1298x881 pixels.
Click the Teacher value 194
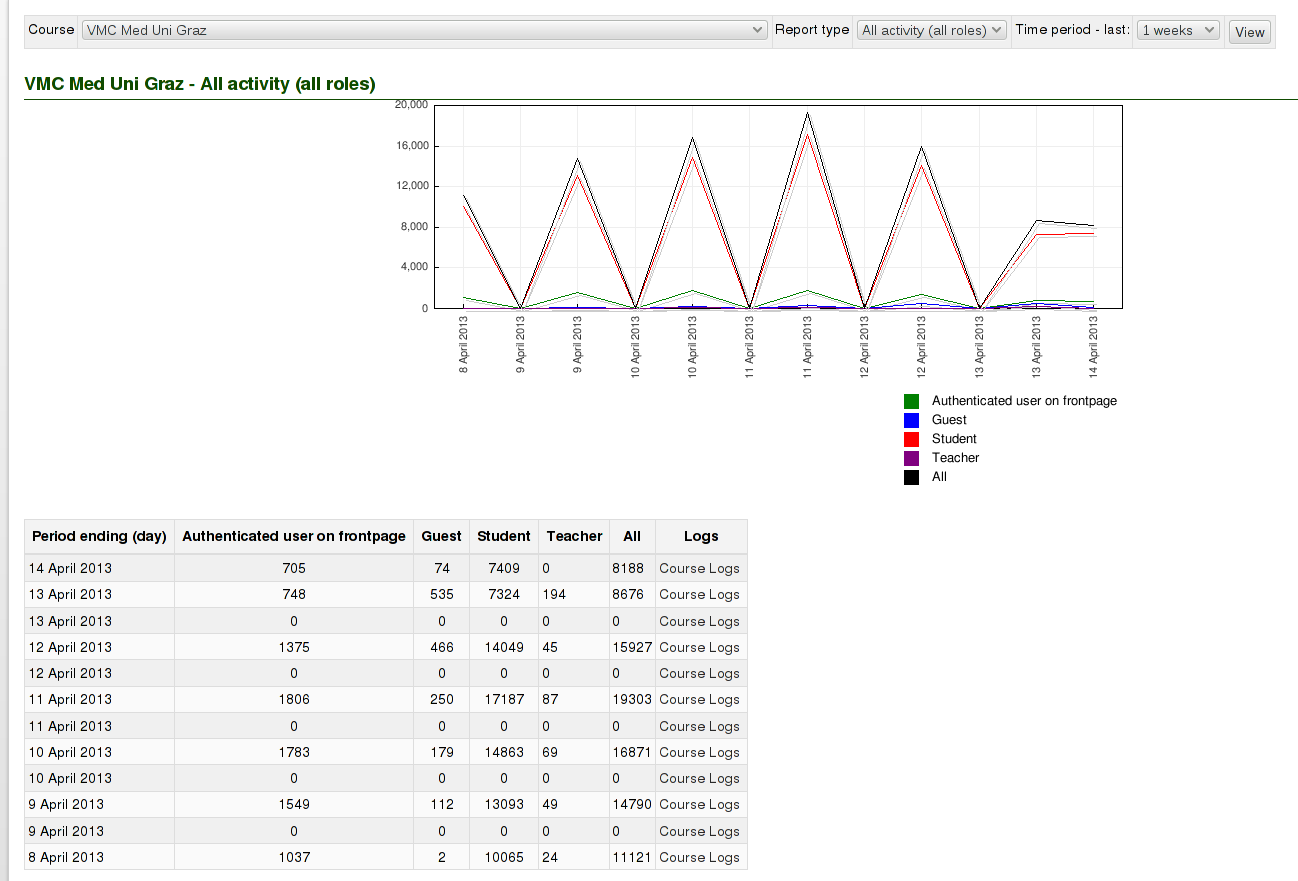(554, 594)
